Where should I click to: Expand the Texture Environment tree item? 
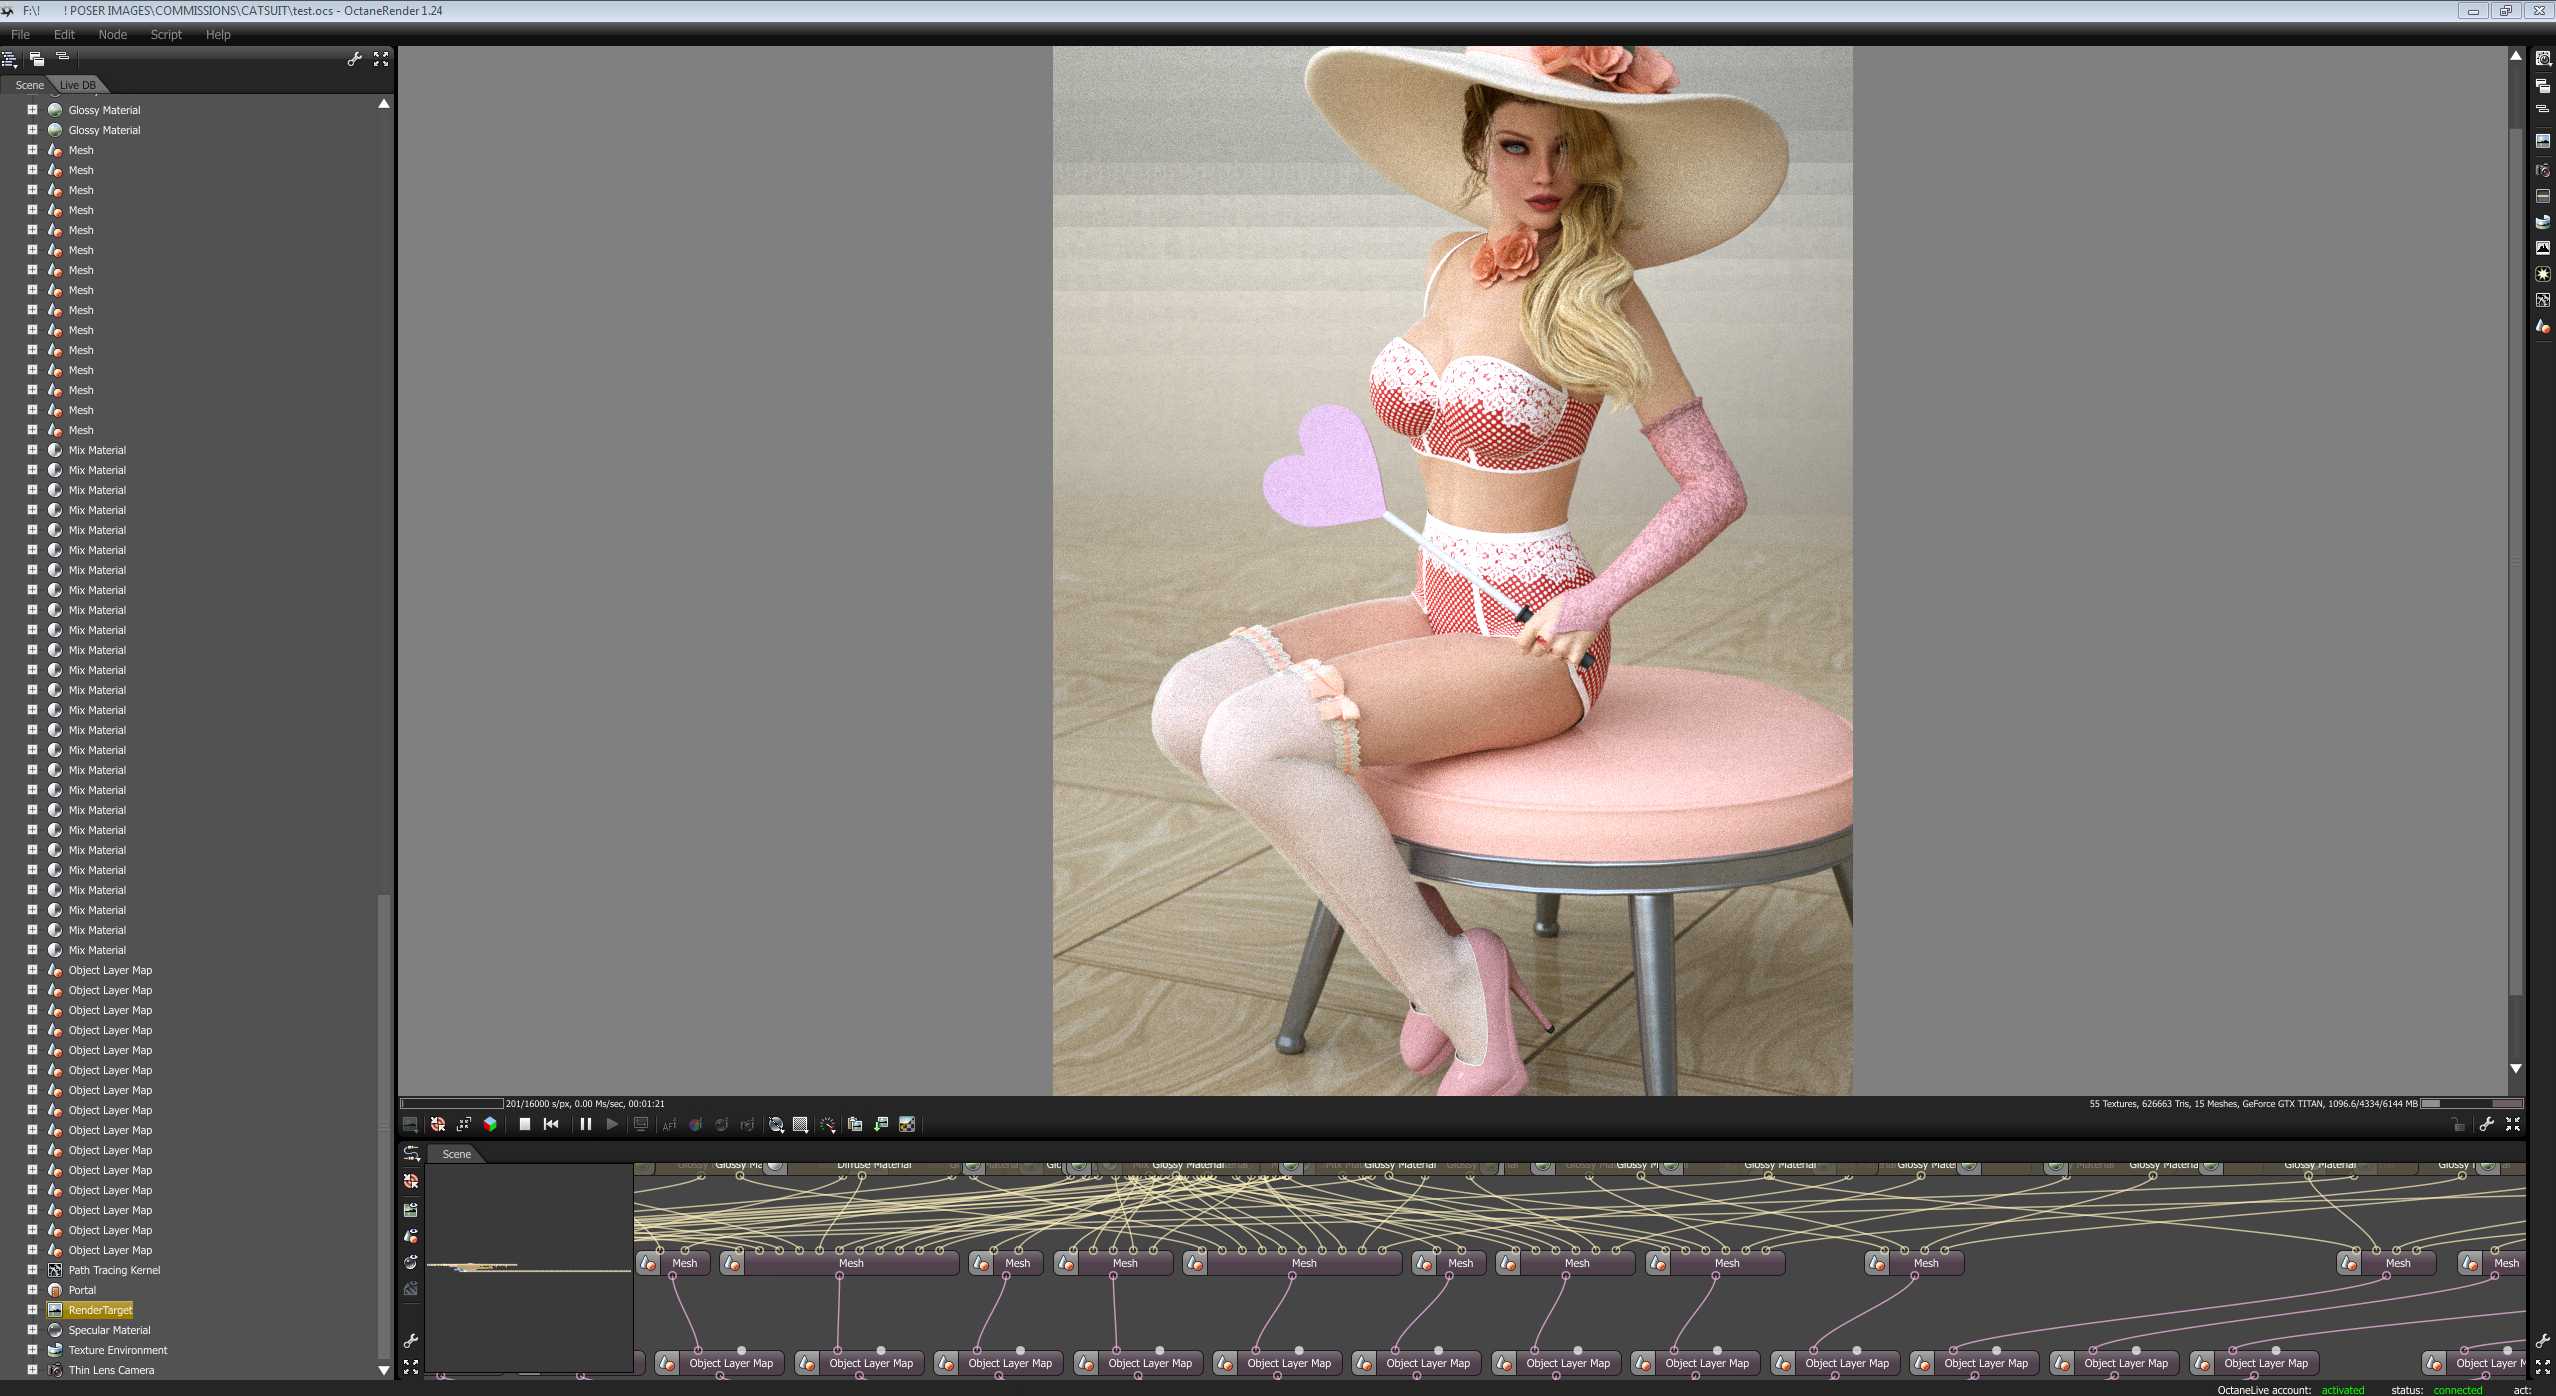32,1349
